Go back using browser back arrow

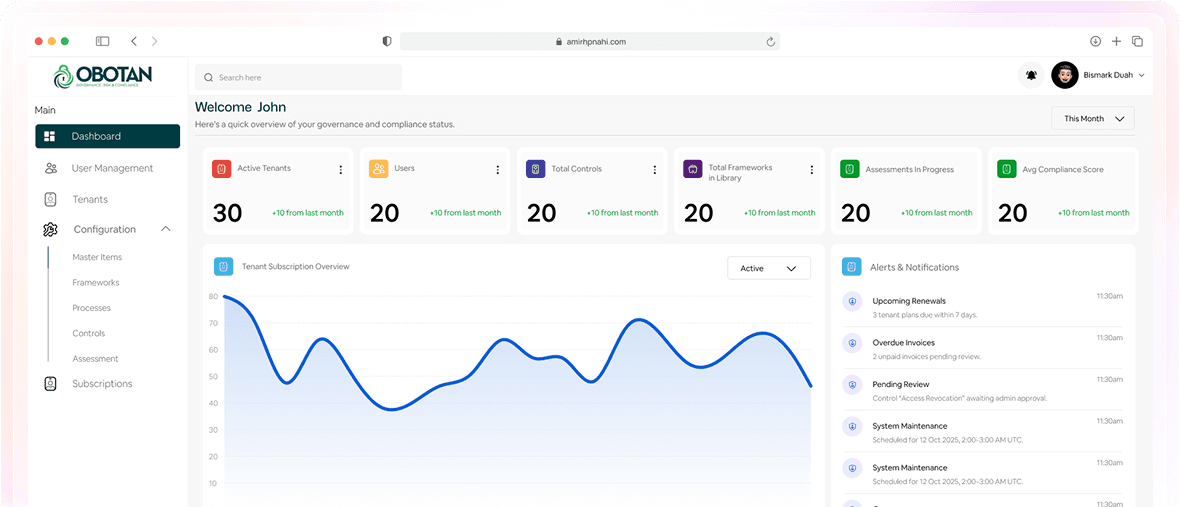[133, 41]
